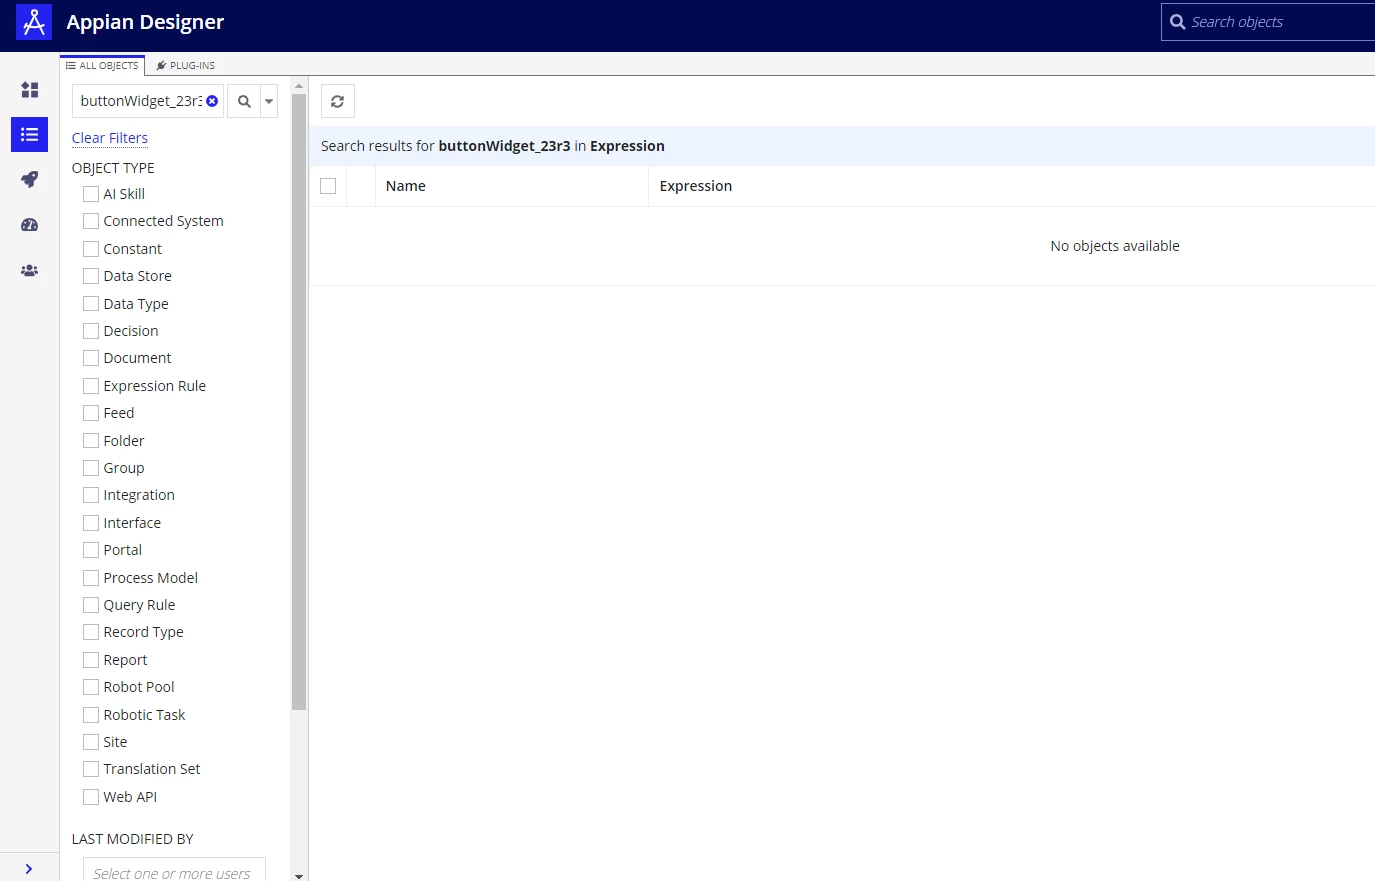Click the Clear Filters link
Image resolution: width=1375 pixels, height=881 pixels.
(110, 138)
